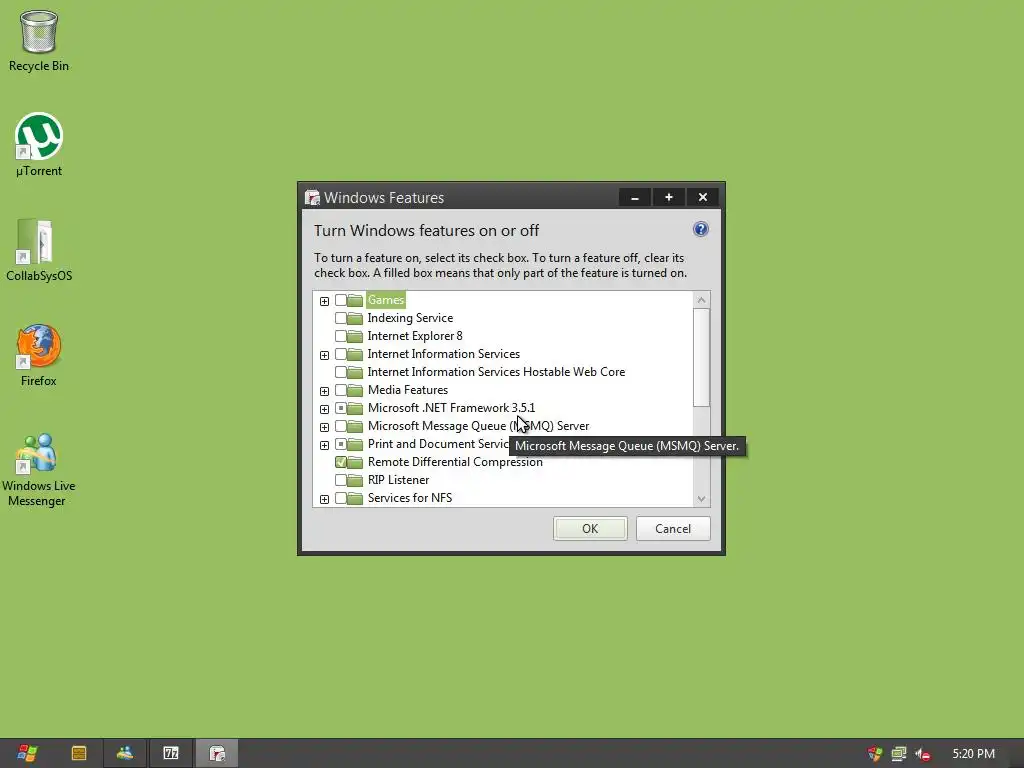Toggle the Media Features checkbox
1024x768 pixels.
340,390
